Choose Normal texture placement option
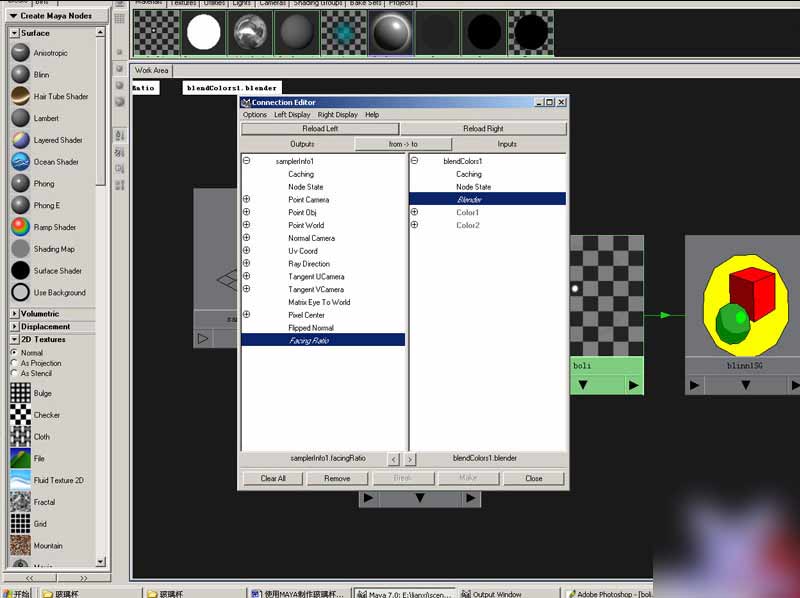Image resolution: width=800 pixels, height=598 pixels. (14, 353)
